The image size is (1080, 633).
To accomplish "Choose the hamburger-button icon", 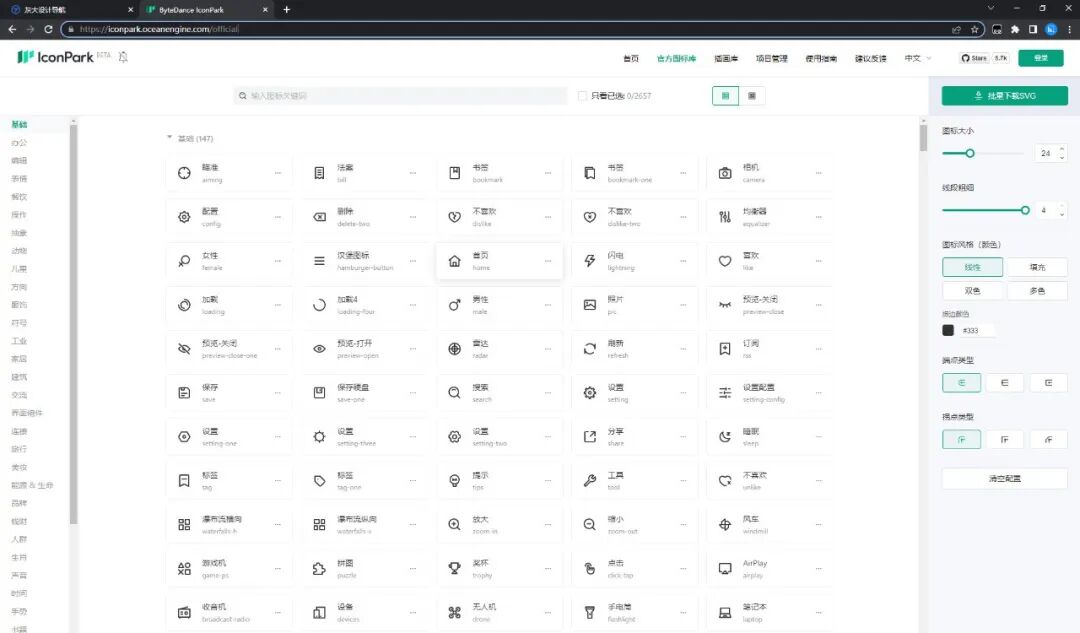I will click(320, 261).
